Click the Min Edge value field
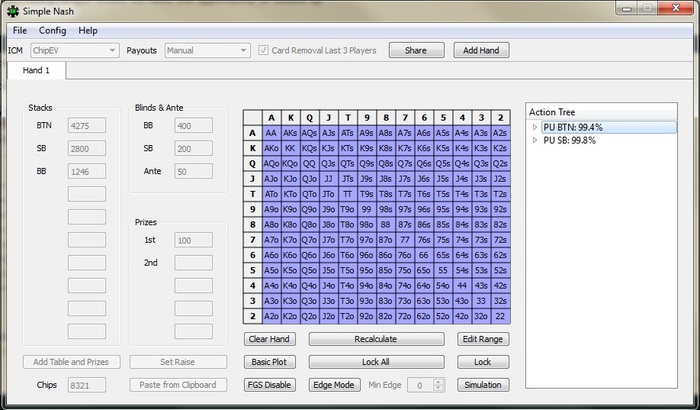Viewport: 700px width, 410px height. [x=421, y=385]
